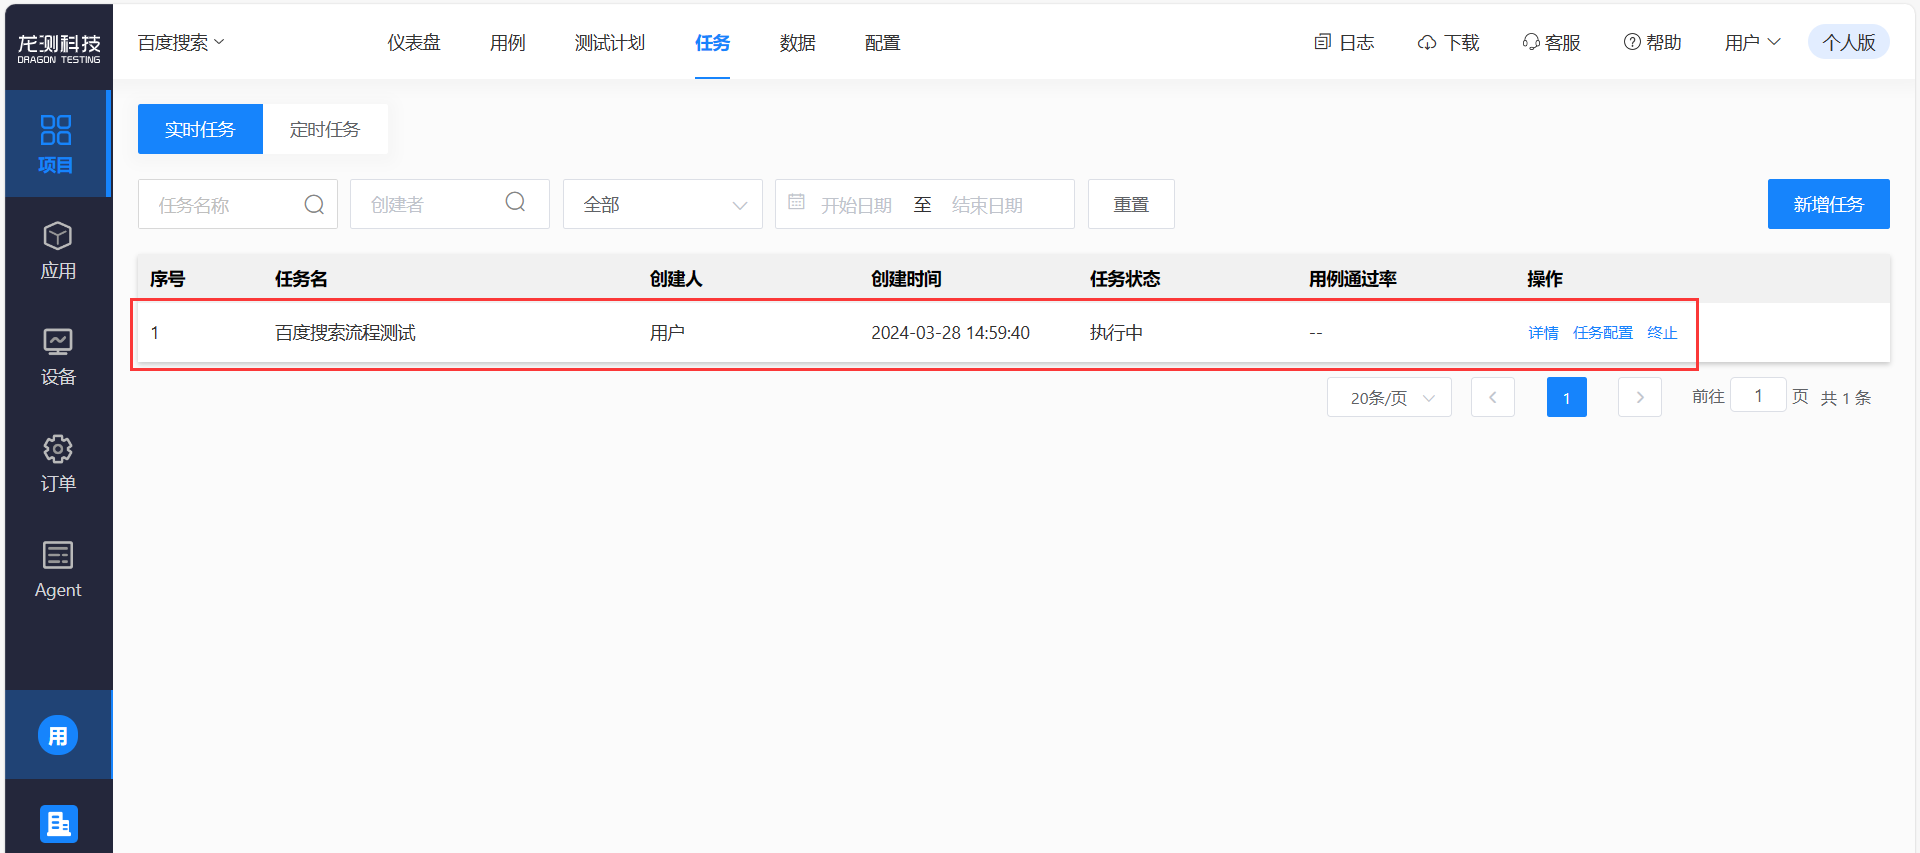Click 终止 to stop 百度搜索流程测试

1662,333
